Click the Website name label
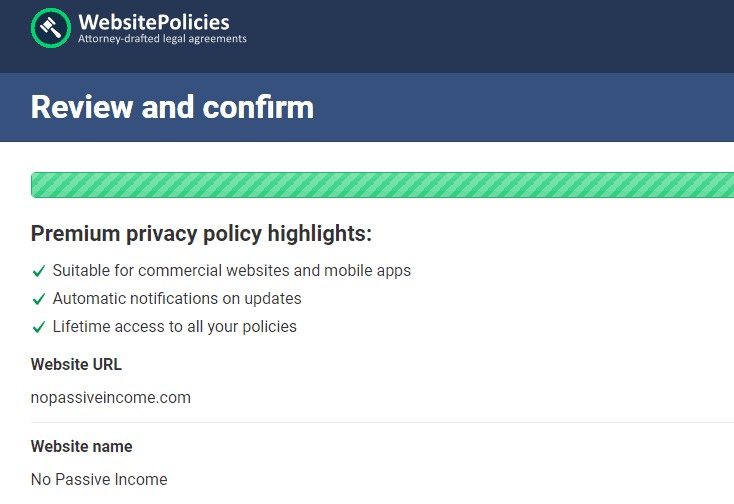This screenshot has height=504, width=734. point(81,447)
